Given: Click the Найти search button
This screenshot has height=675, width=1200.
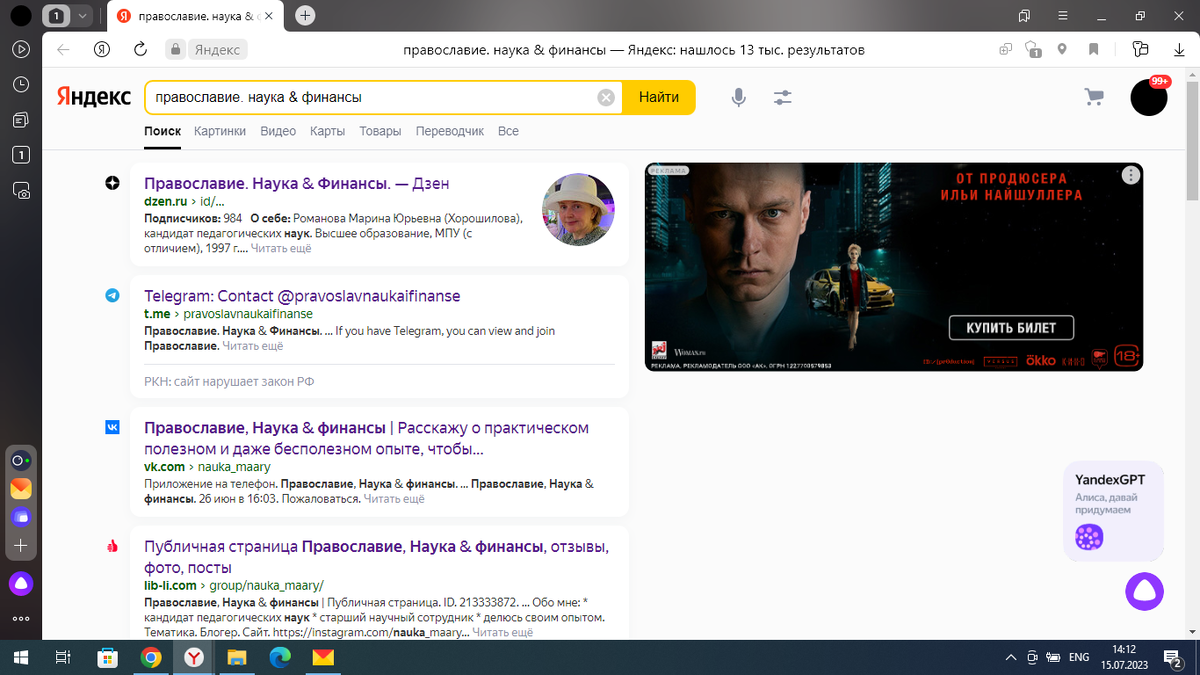Looking at the screenshot, I should (659, 97).
